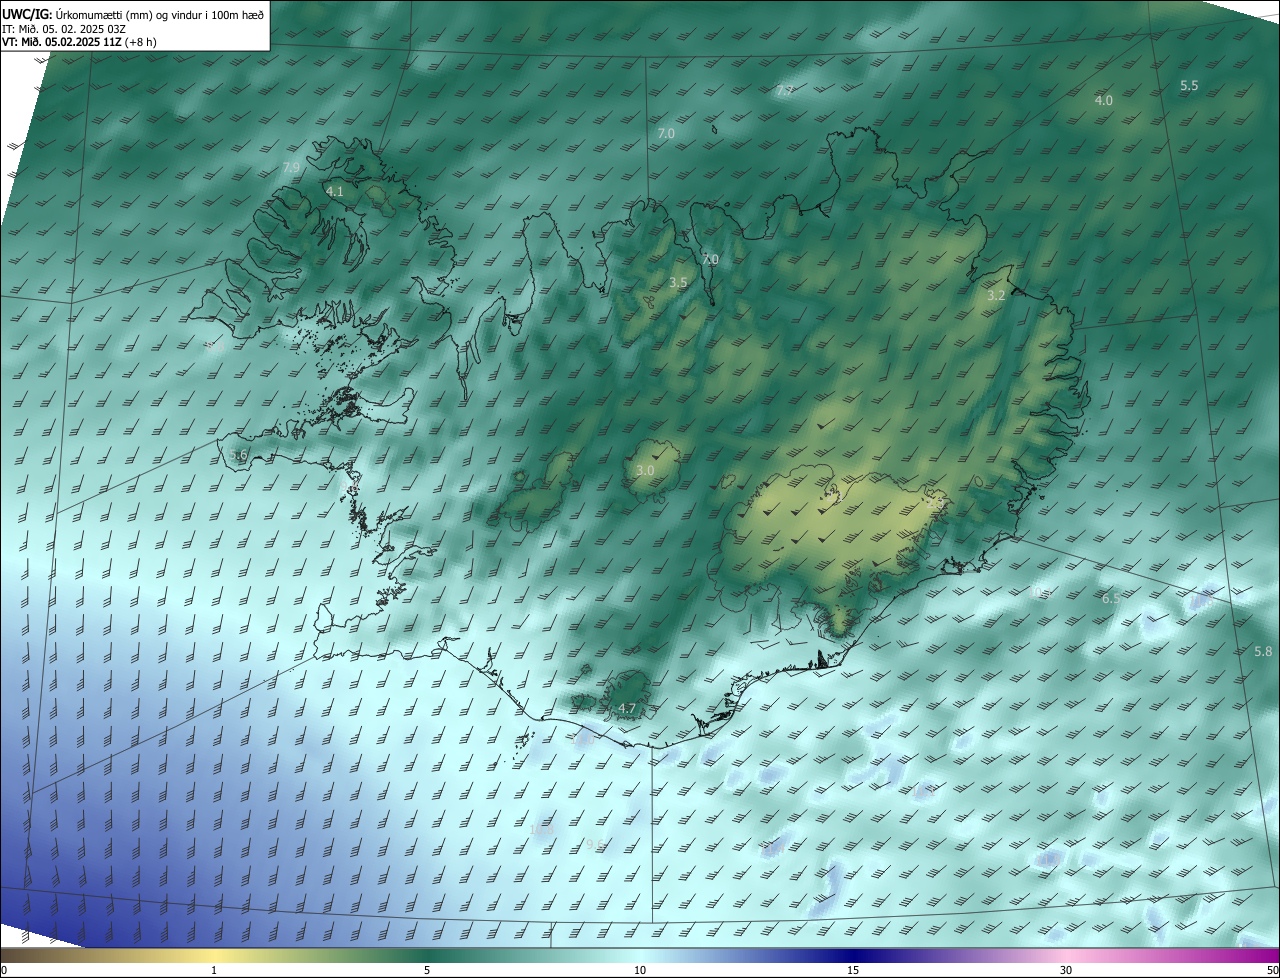Click the 6.5 value label
The width and height of the screenshot is (1280, 978).
(x=1110, y=599)
